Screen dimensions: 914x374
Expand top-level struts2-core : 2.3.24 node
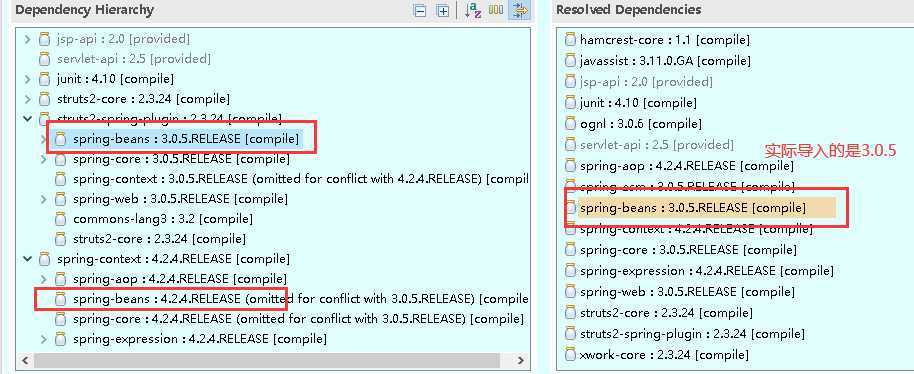click(27, 99)
